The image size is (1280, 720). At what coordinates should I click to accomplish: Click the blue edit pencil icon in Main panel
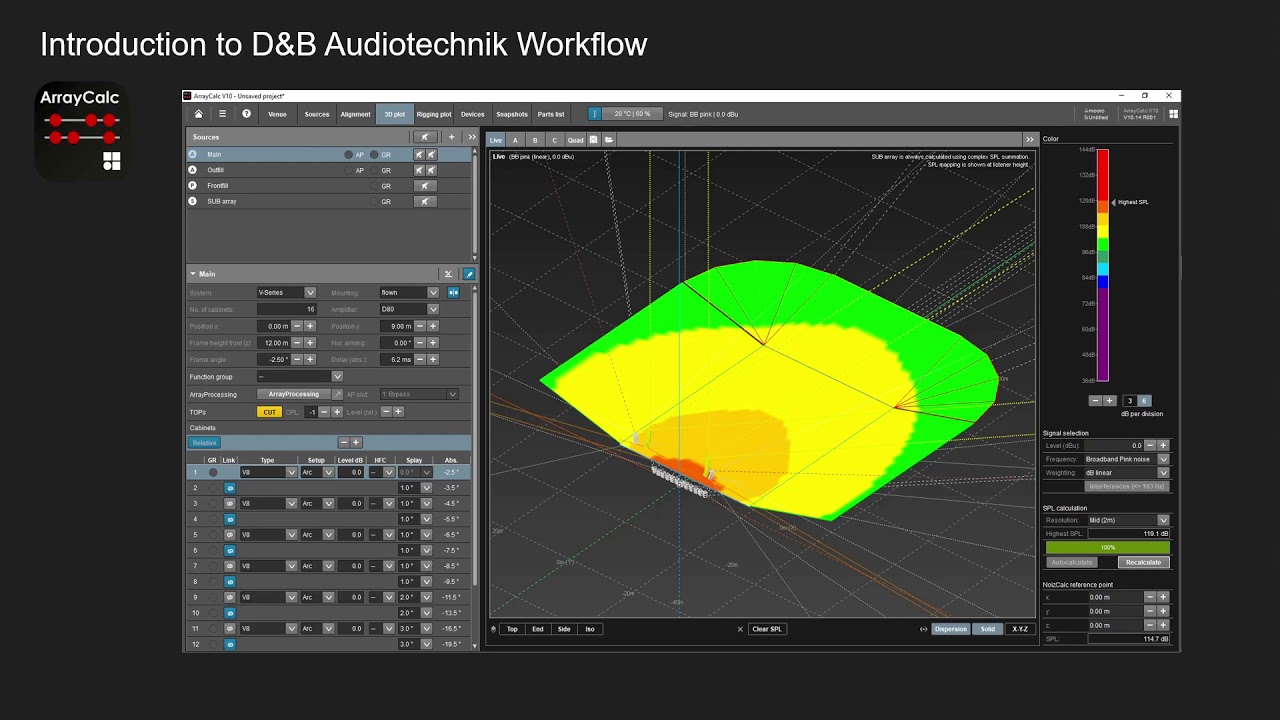(469, 274)
